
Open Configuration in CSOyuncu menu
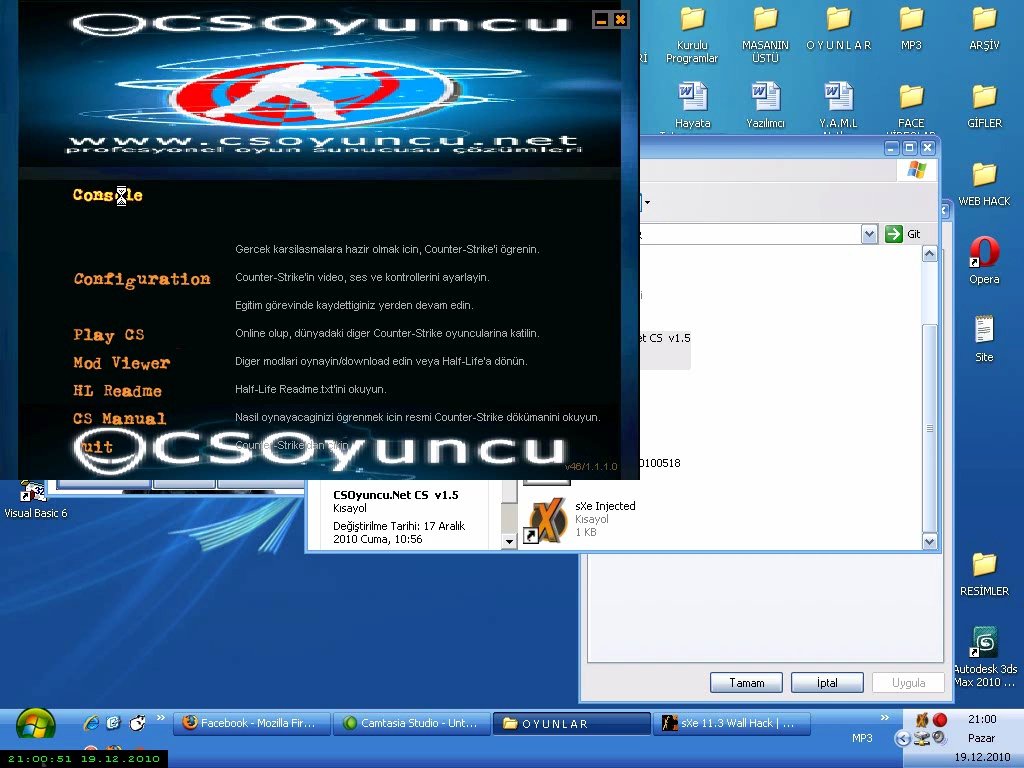[x=142, y=280]
